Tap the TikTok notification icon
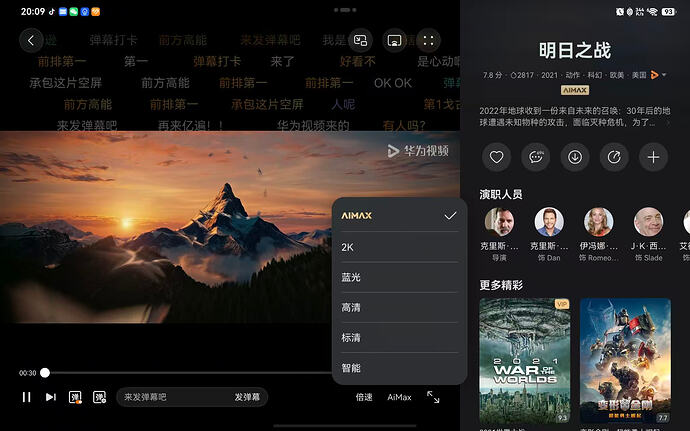Screen dimensions: 690x431 tap(52, 11)
